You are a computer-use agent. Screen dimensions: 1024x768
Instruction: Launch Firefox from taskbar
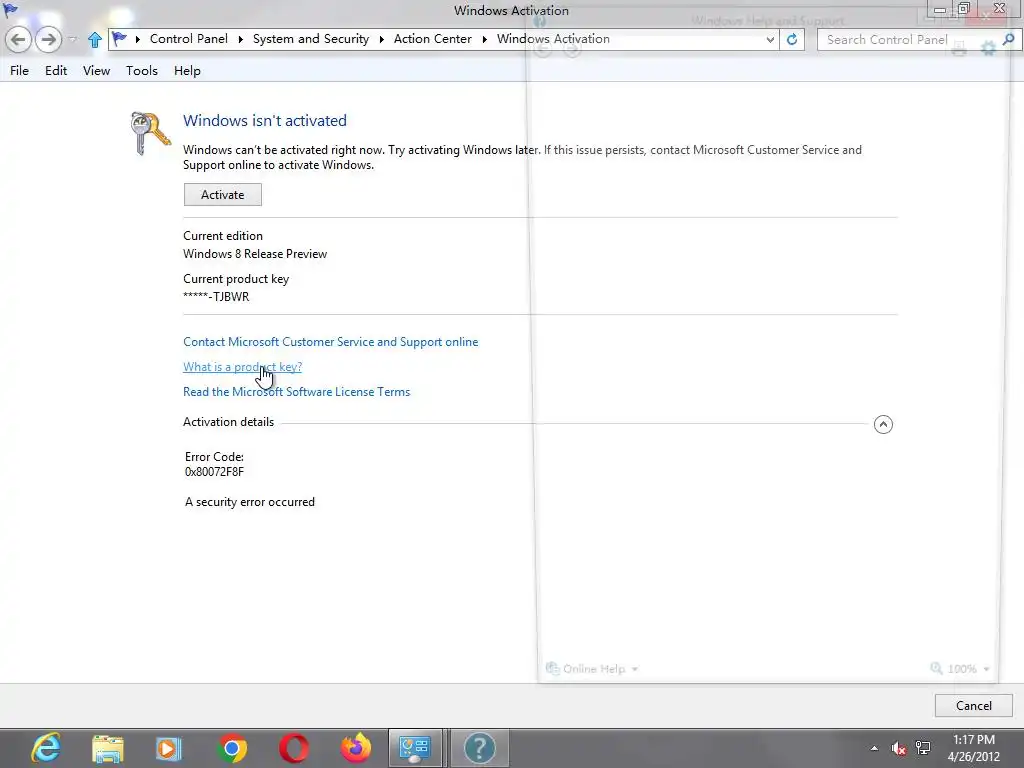tap(356, 748)
